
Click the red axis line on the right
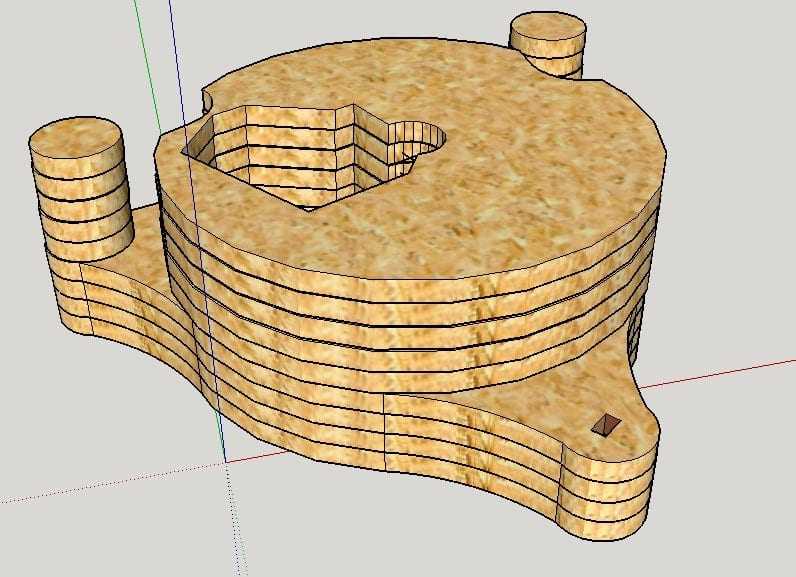[718, 374]
